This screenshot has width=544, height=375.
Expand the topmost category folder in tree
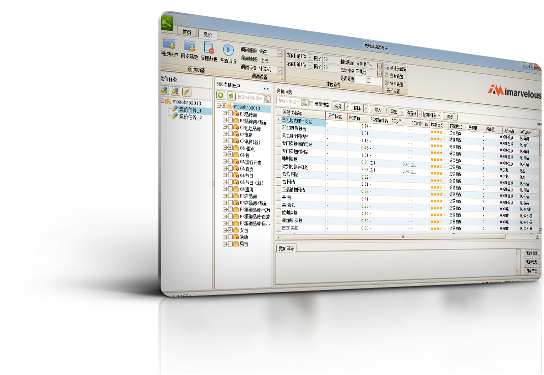pyautogui.click(x=225, y=113)
